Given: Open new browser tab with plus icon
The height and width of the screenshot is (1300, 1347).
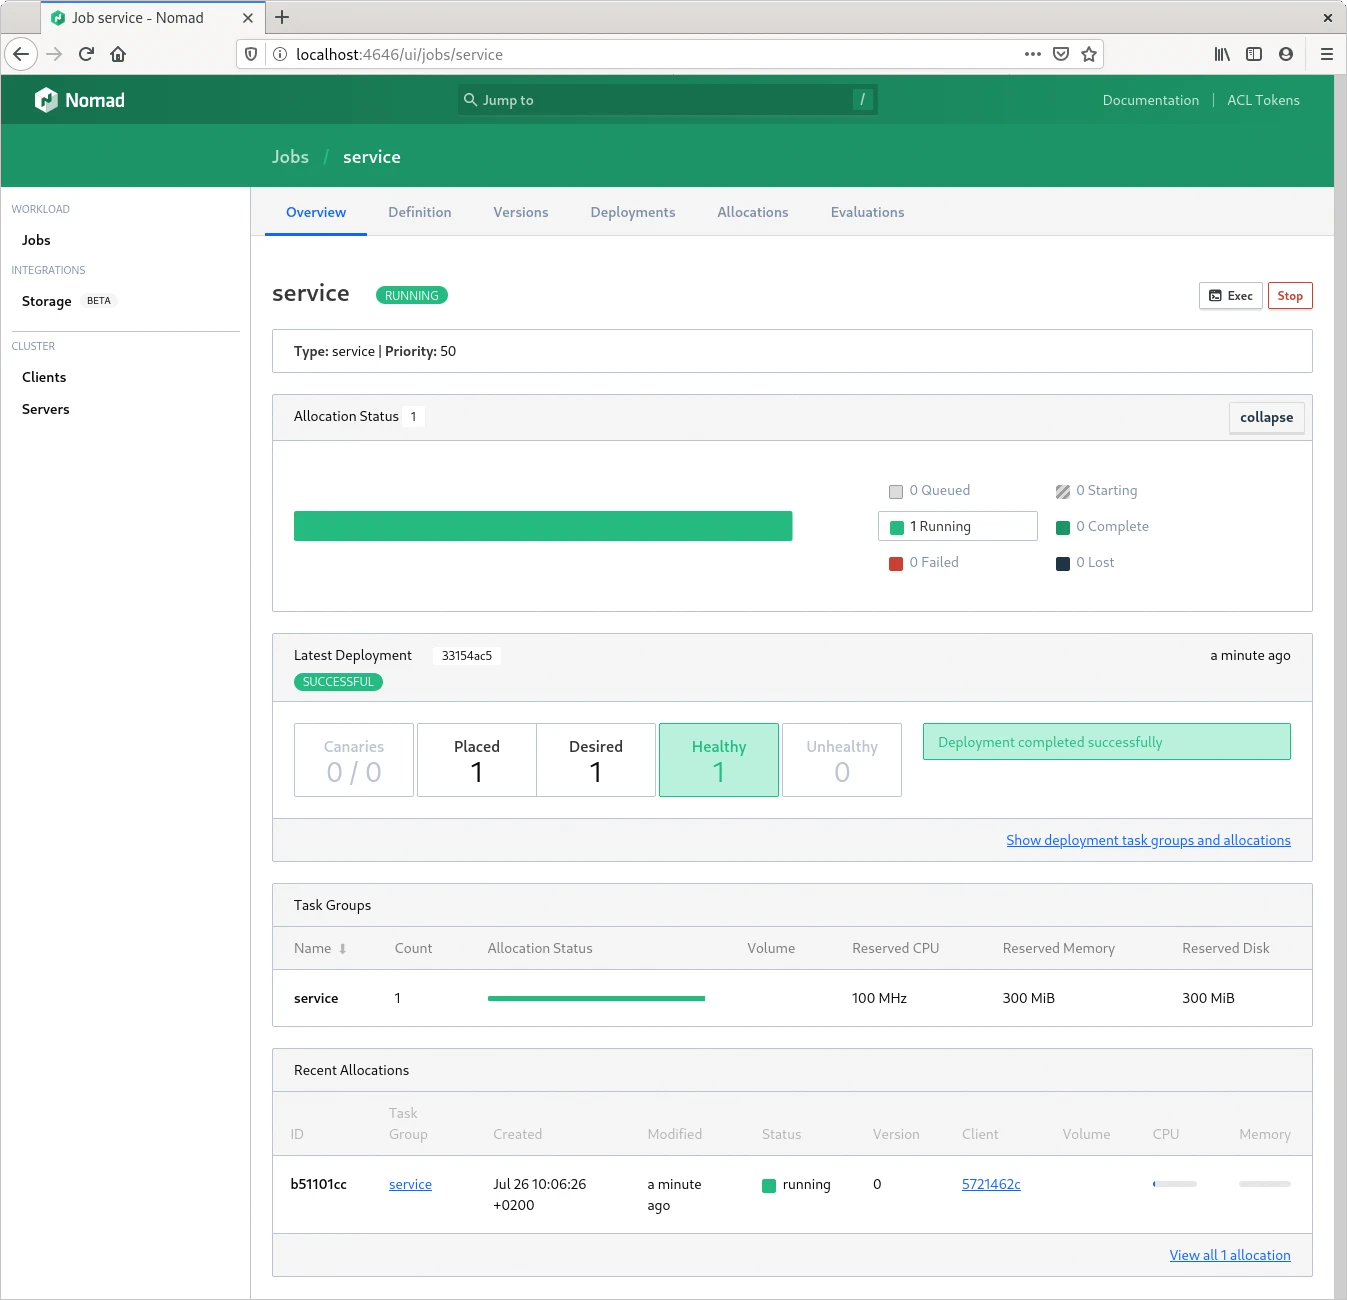Looking at the screenshot, I should (x=282, y=17).
